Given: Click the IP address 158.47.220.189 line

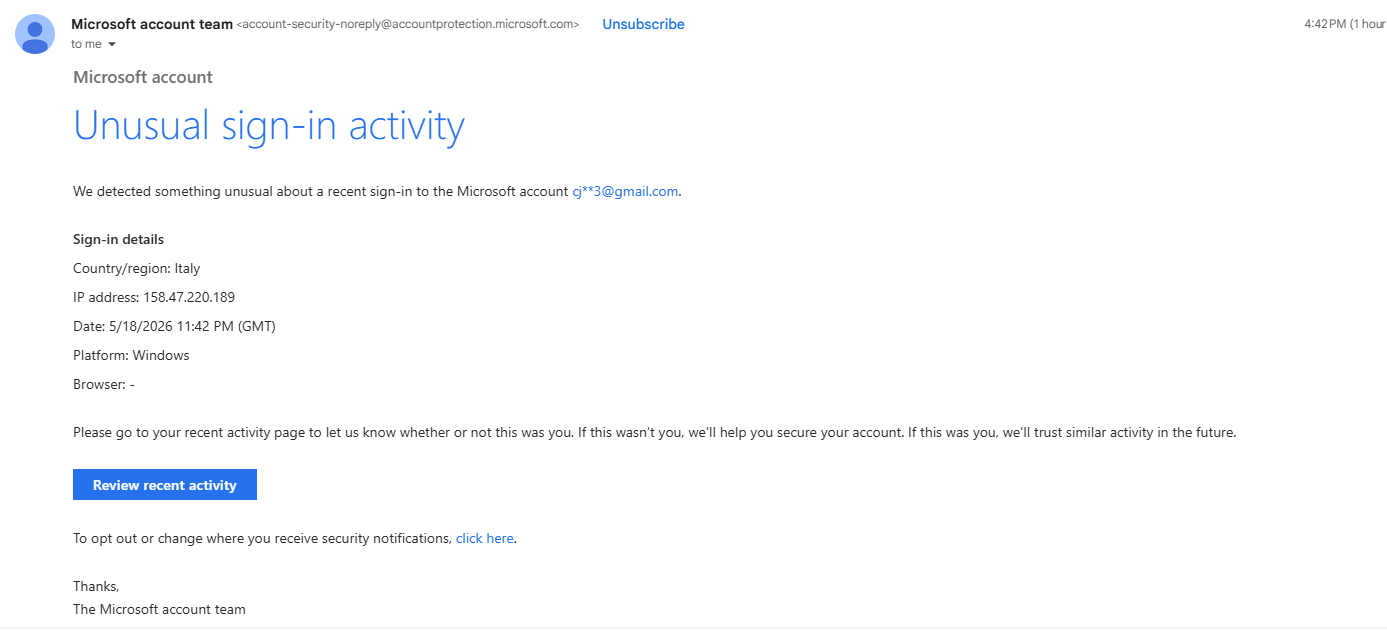Looking at the screenshot, I should pos(154,297).
